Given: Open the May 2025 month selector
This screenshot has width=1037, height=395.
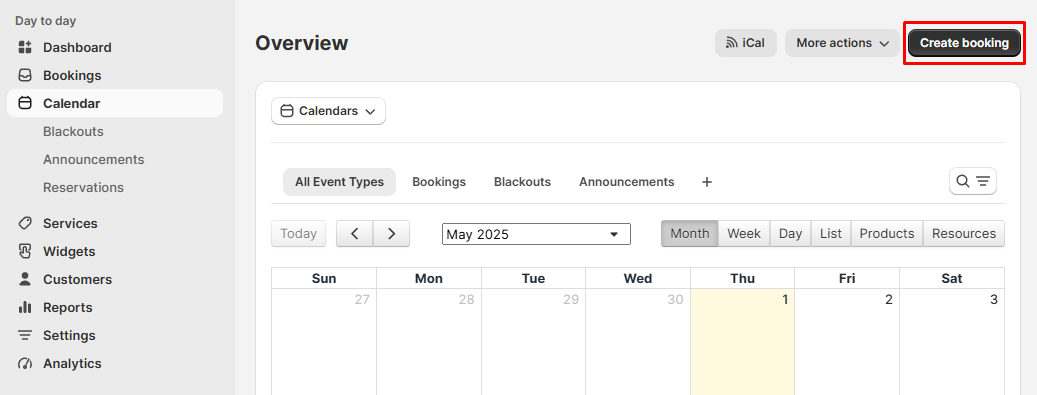Looking at the screenshot, I should 536,234.
